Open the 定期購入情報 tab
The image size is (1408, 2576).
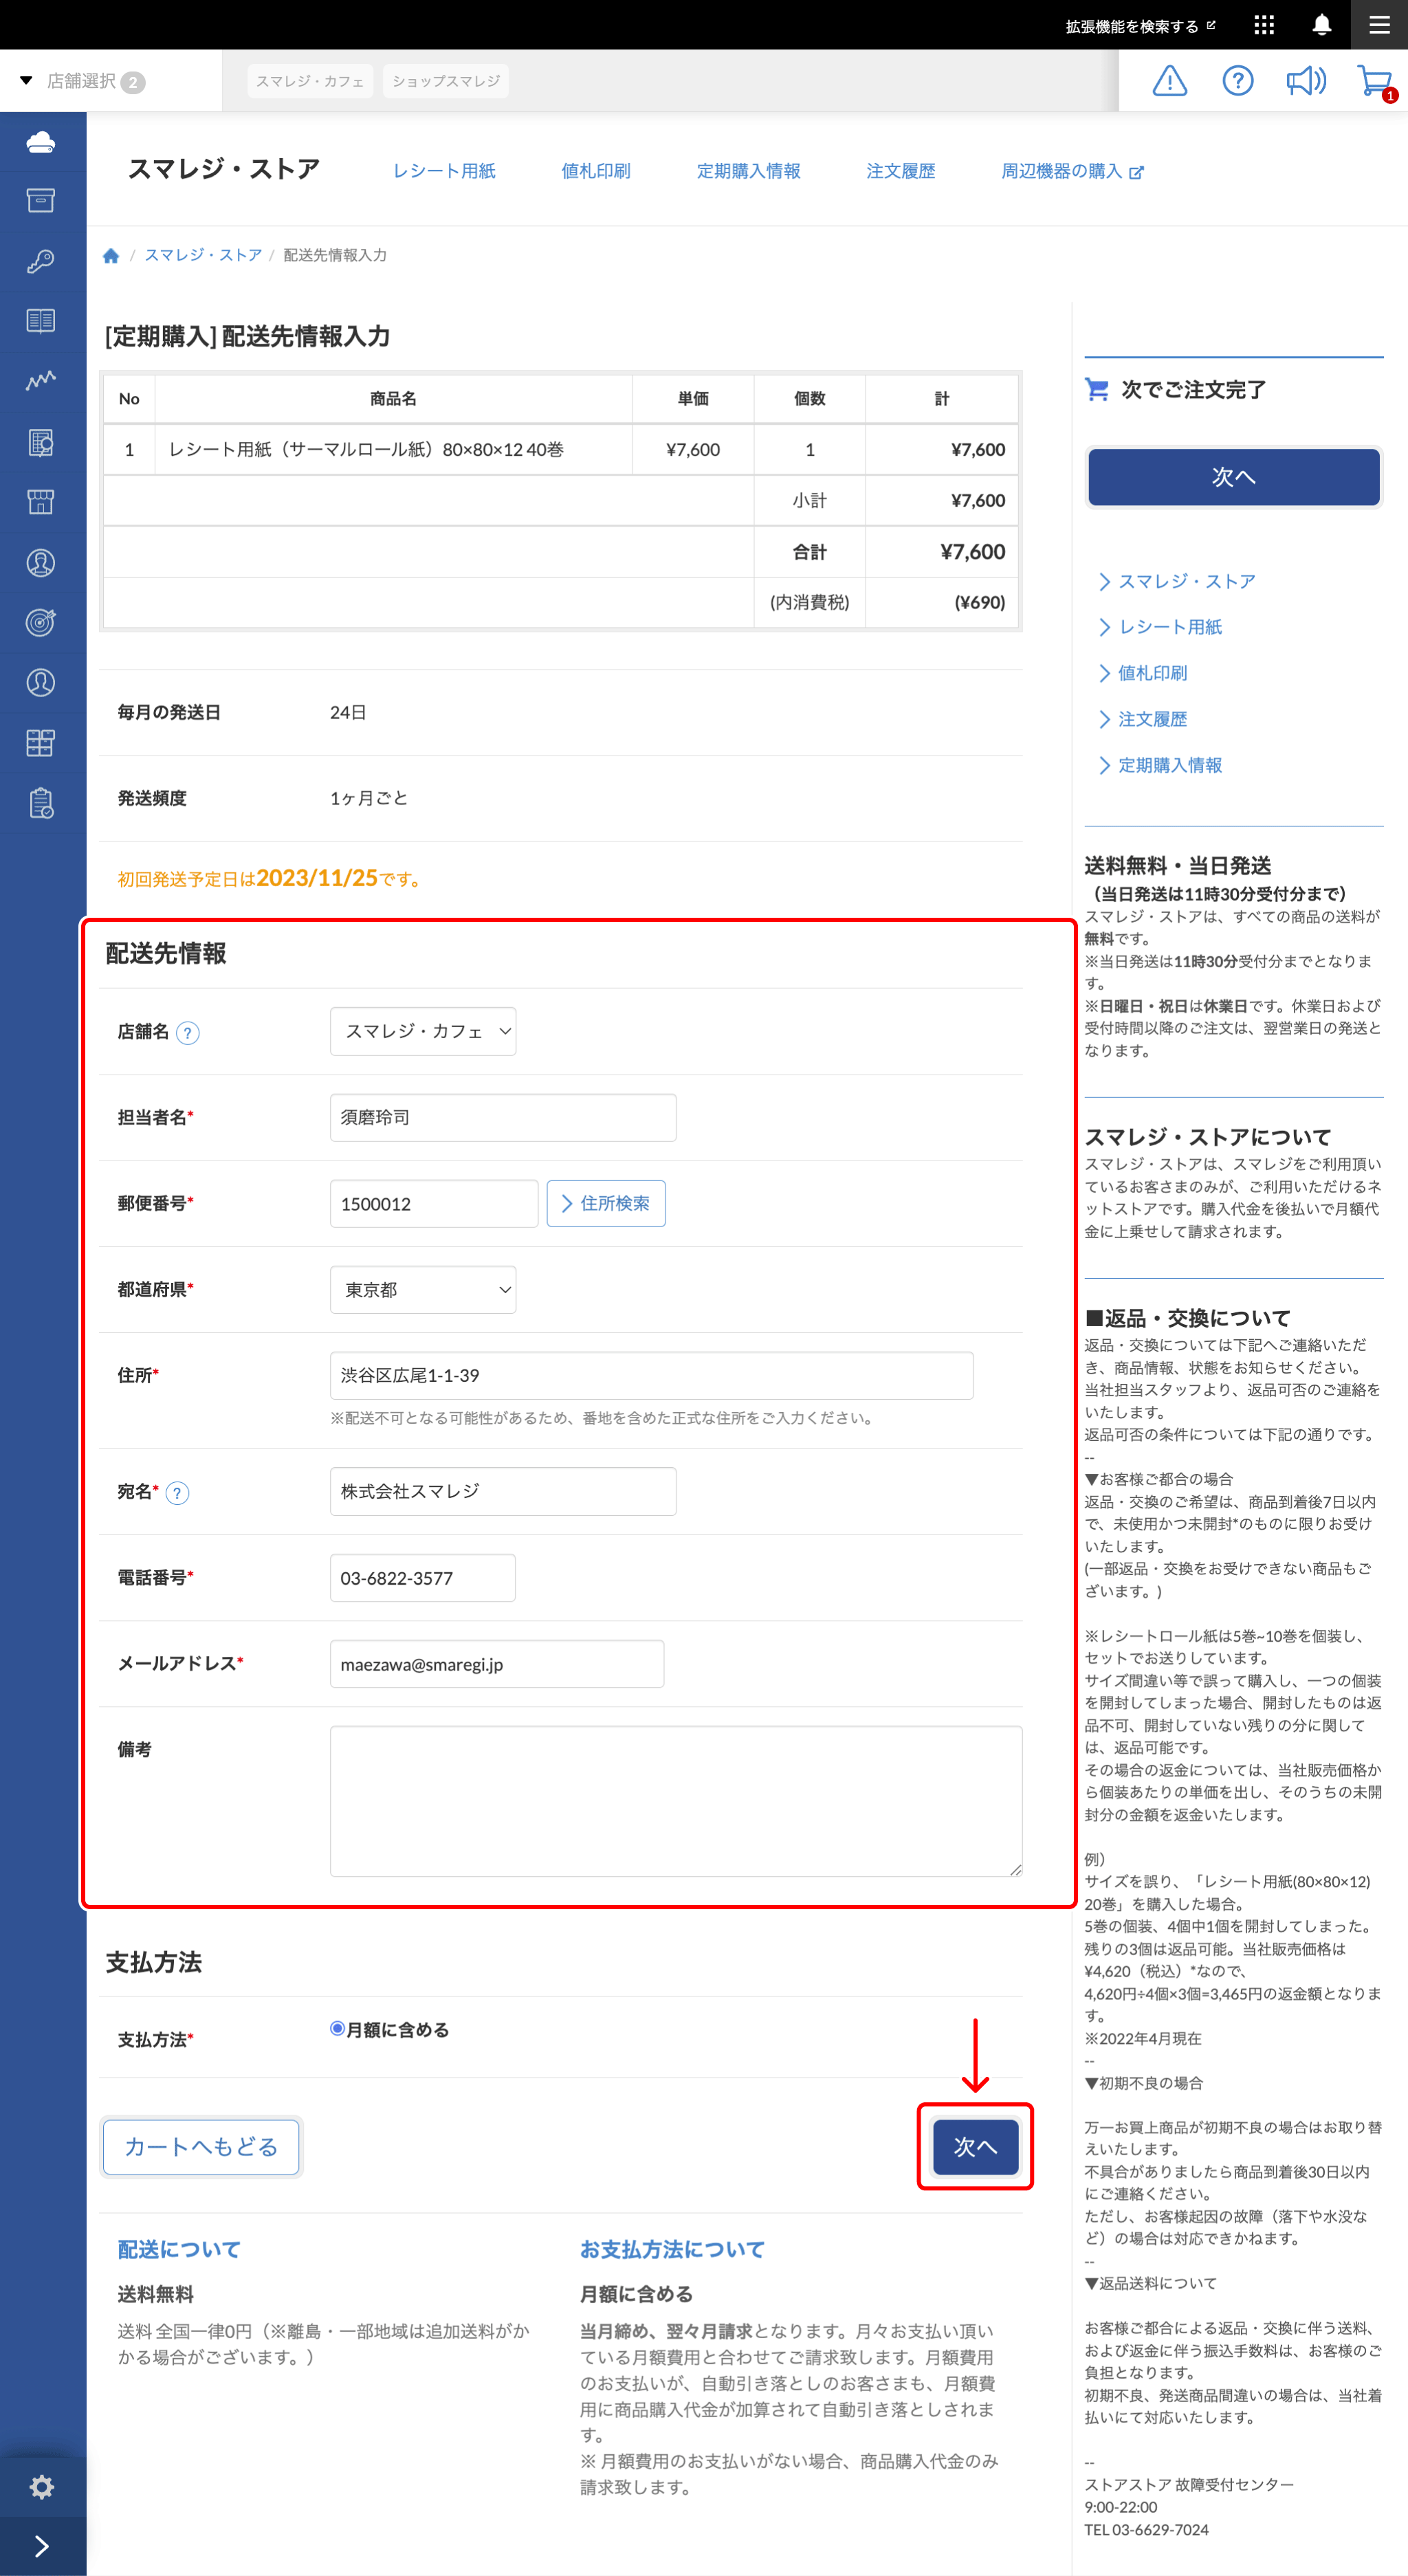point(748,171)
